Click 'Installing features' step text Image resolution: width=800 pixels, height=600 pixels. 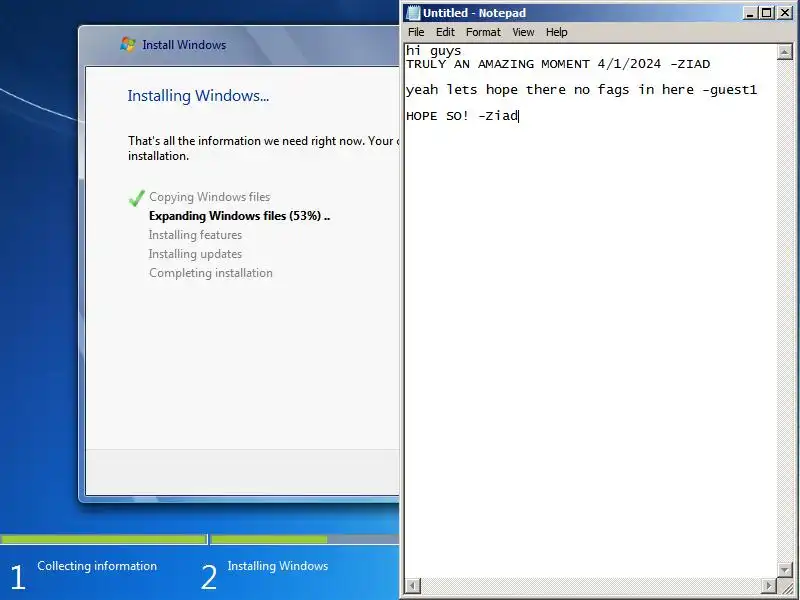coord(195,235)
